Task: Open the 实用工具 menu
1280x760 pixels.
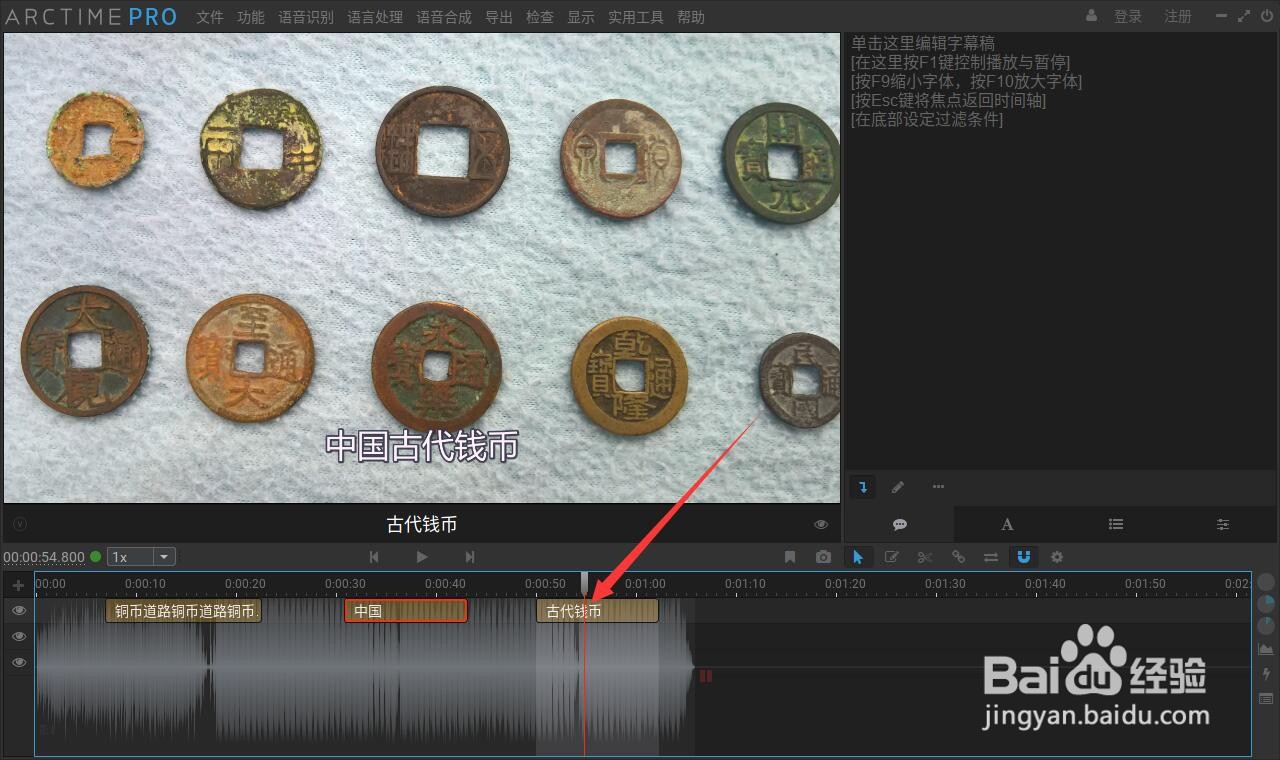Action: click(x=636, y=17)
